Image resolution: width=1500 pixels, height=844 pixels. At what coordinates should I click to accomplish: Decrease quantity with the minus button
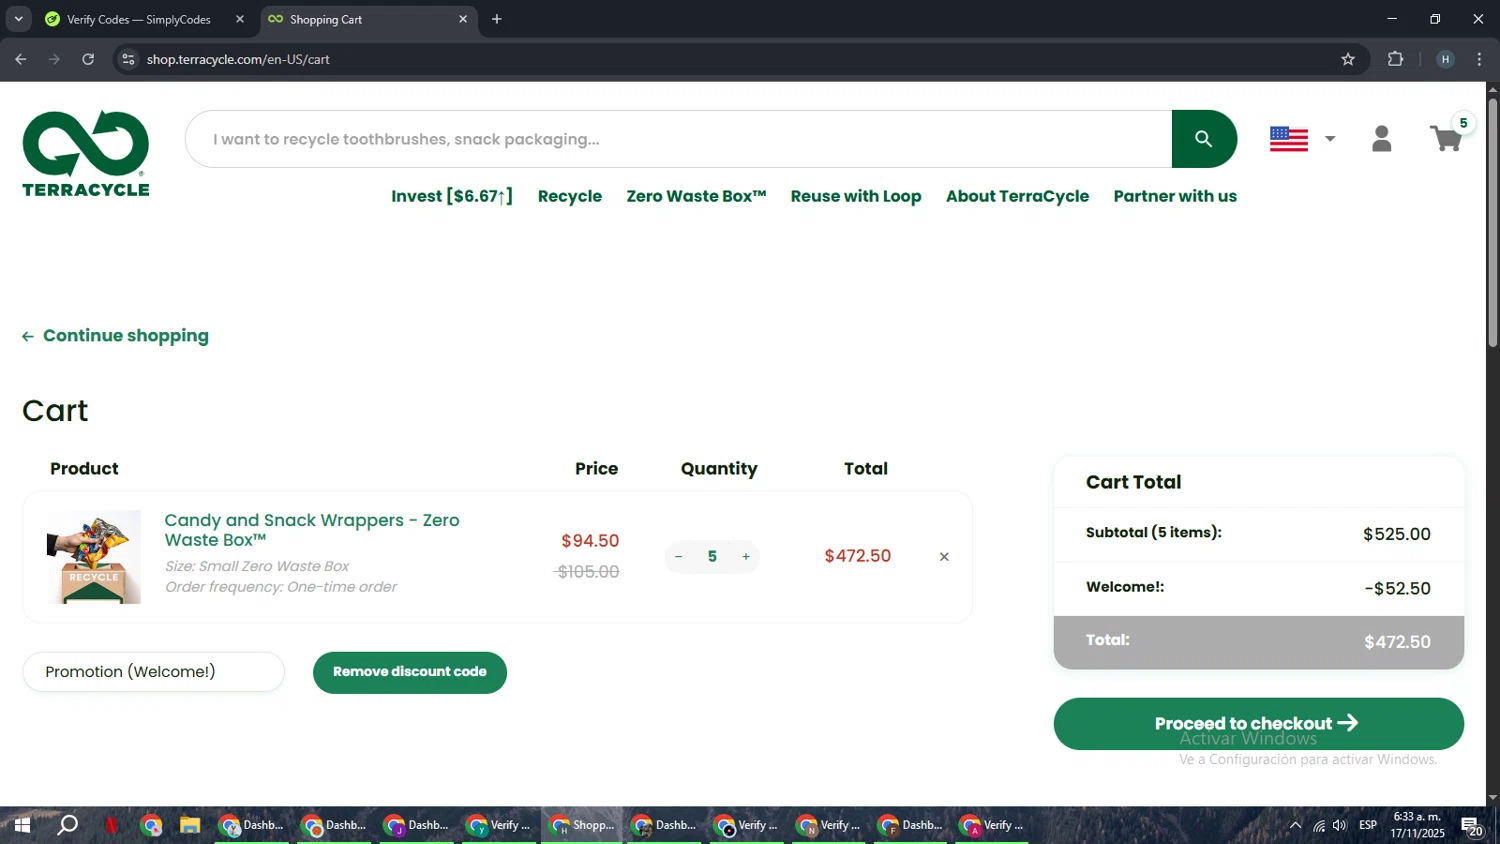pyautogui.click(x=679, y=557)
